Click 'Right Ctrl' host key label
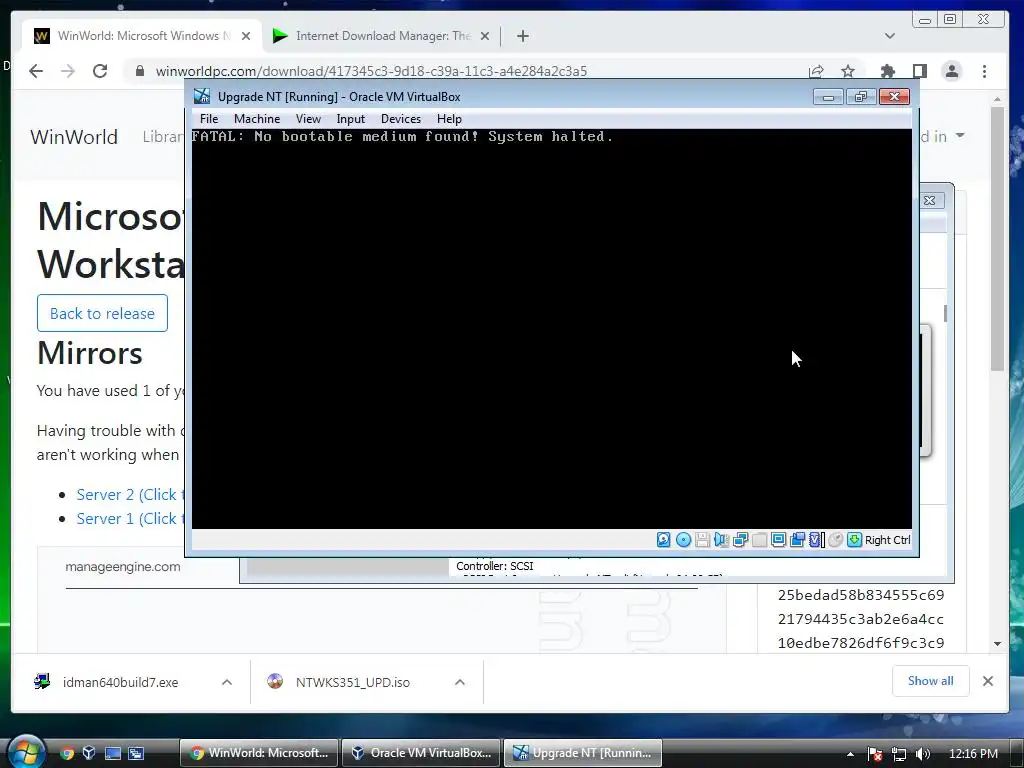Viewport: 1024px width, 768px height. click(888, 540)
